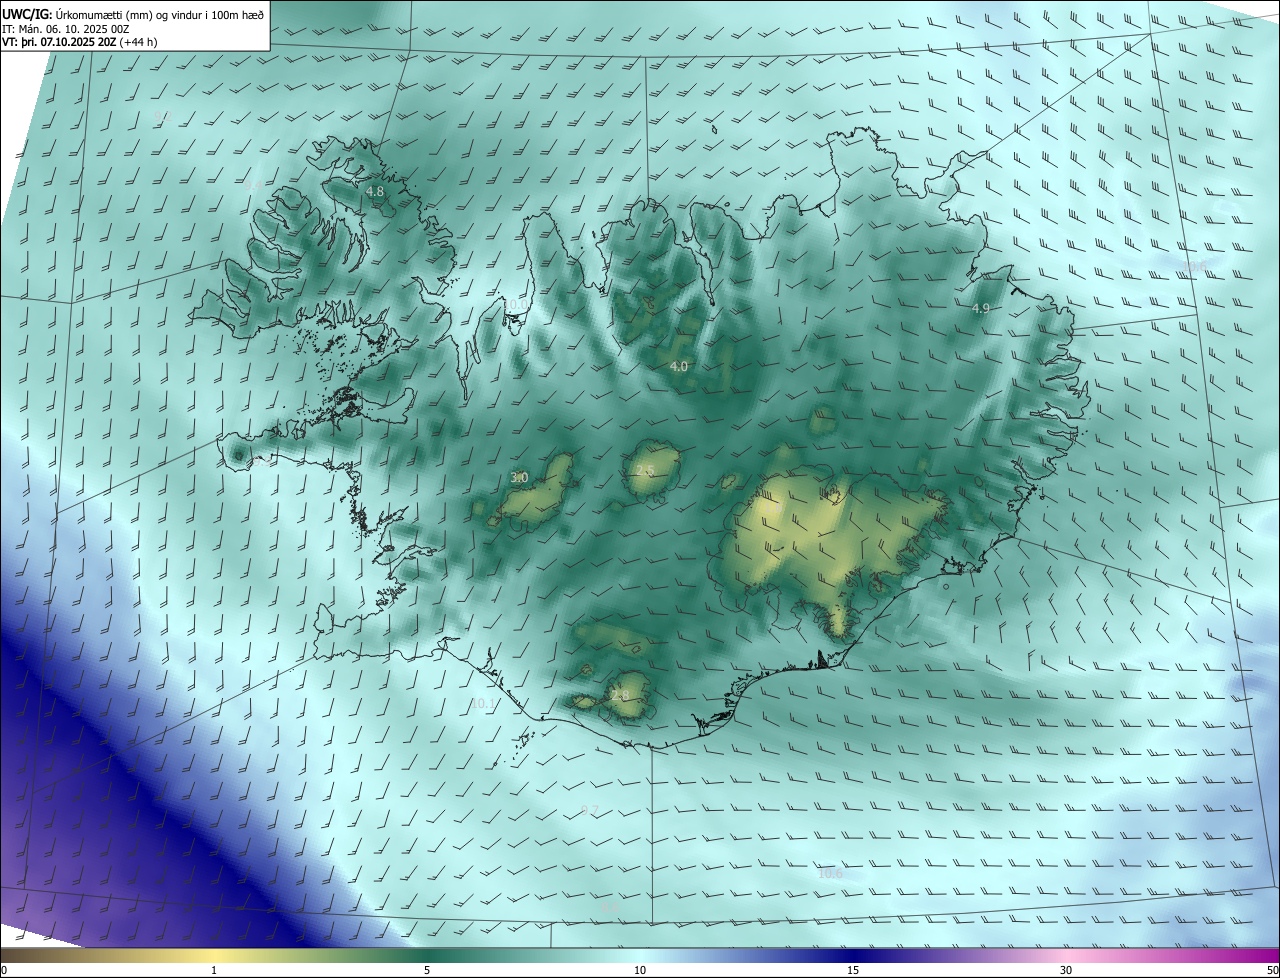1280x978 pixels.
Task: Click the '4.8' value label on the map
Action: pyautogui.click(x=375, y=191)
